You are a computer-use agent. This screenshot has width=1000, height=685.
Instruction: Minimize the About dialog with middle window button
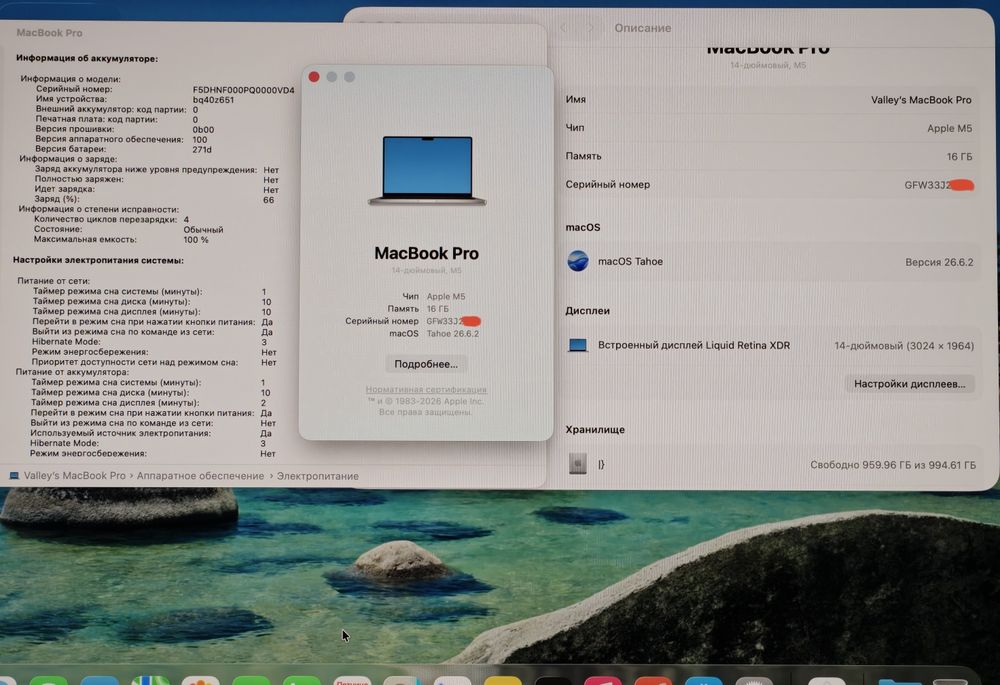(332, 77)
